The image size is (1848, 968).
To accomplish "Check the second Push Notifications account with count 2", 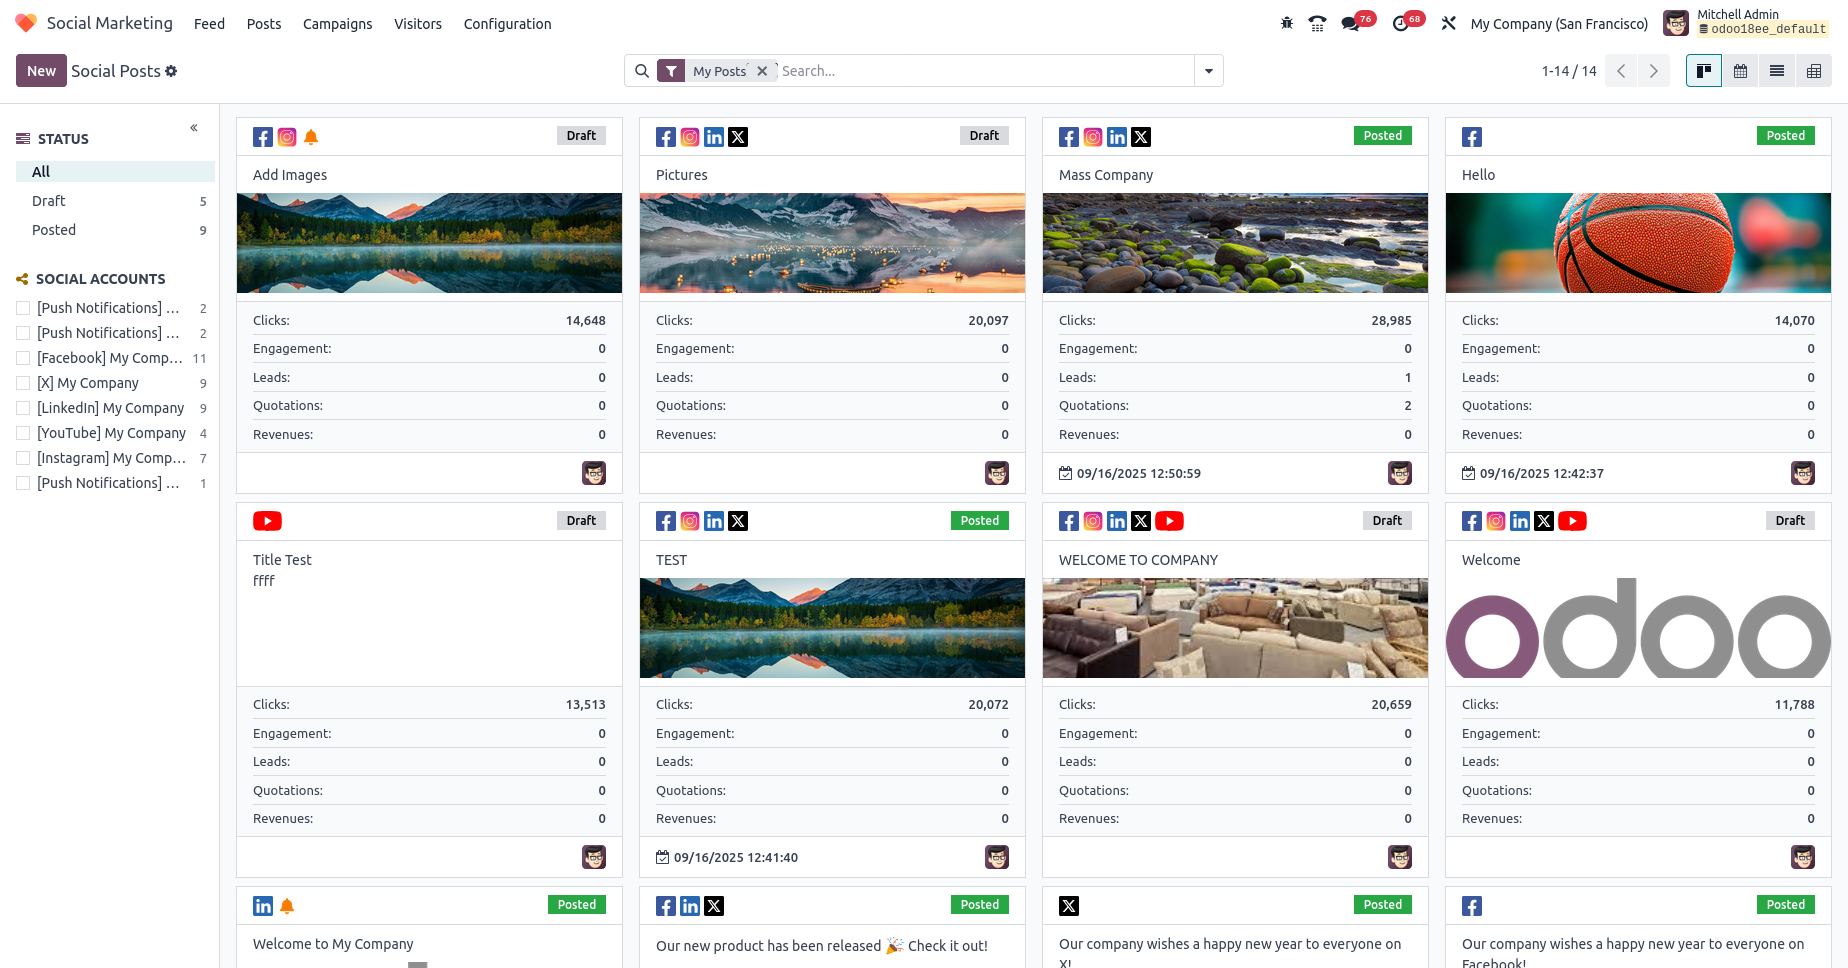I will click(23, 333).
